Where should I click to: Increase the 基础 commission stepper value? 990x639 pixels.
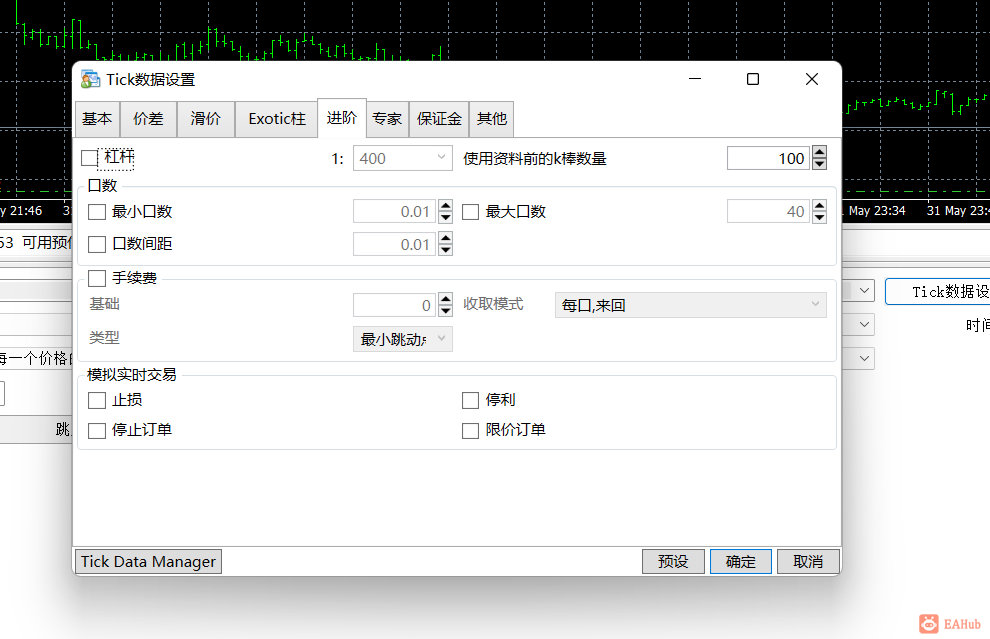pyautogui.click(x=446, y=299)
